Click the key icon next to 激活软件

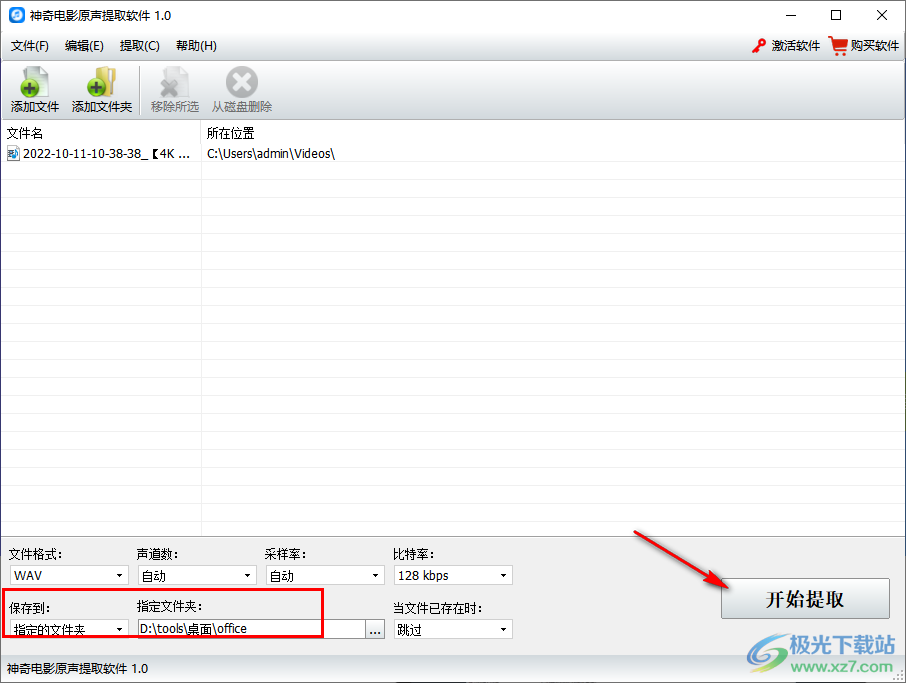pos(757,45)
